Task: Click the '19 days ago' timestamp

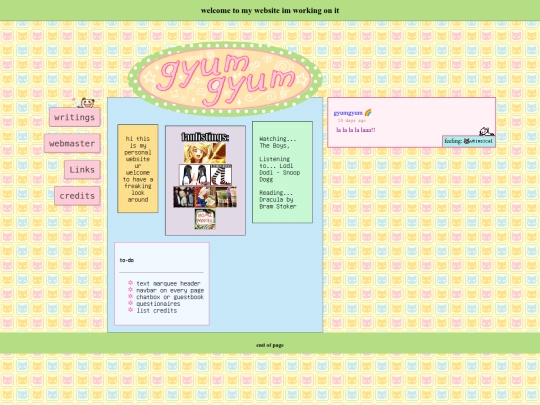Action: pyautogui.click(x=352, y=121)
